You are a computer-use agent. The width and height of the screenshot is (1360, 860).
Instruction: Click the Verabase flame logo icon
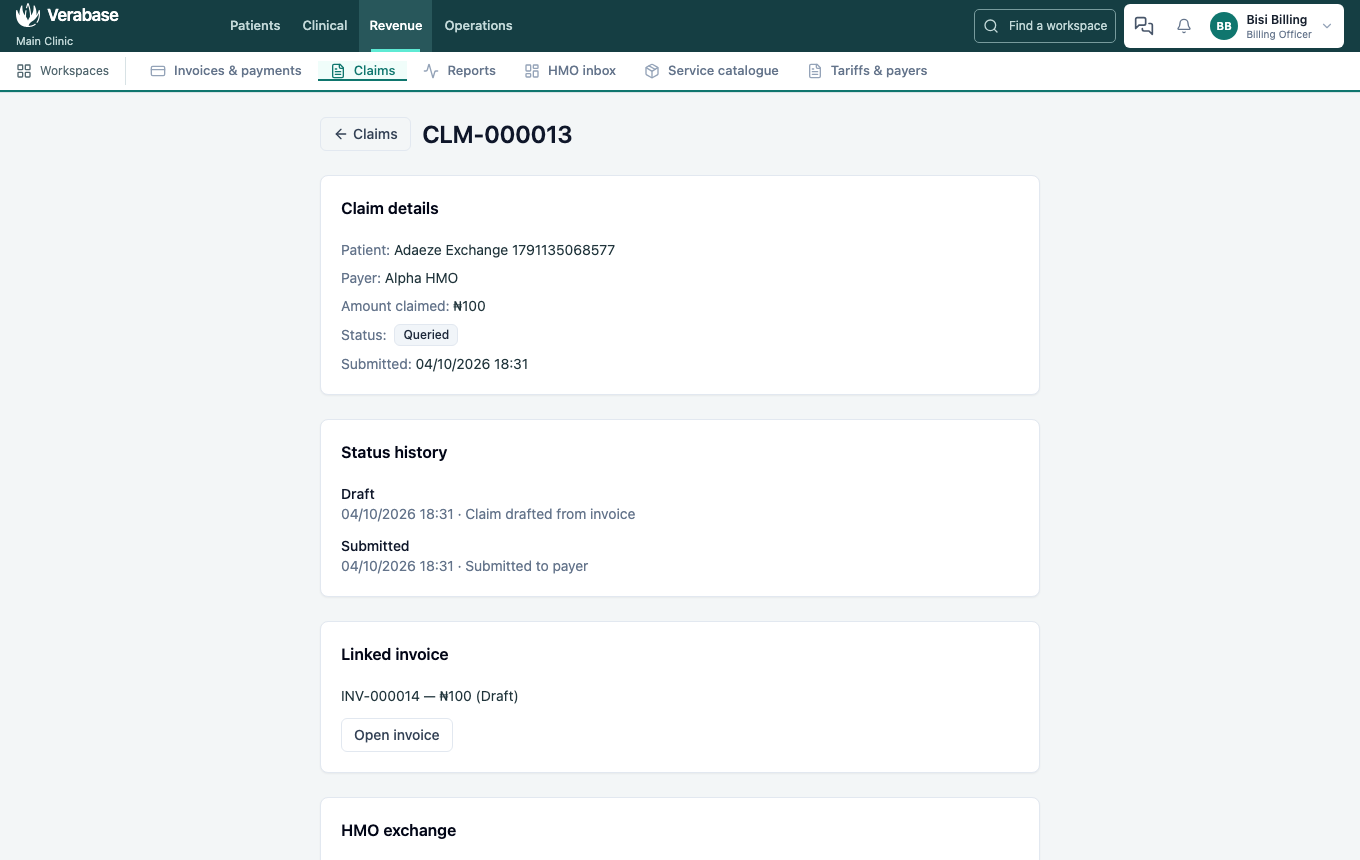28,16
